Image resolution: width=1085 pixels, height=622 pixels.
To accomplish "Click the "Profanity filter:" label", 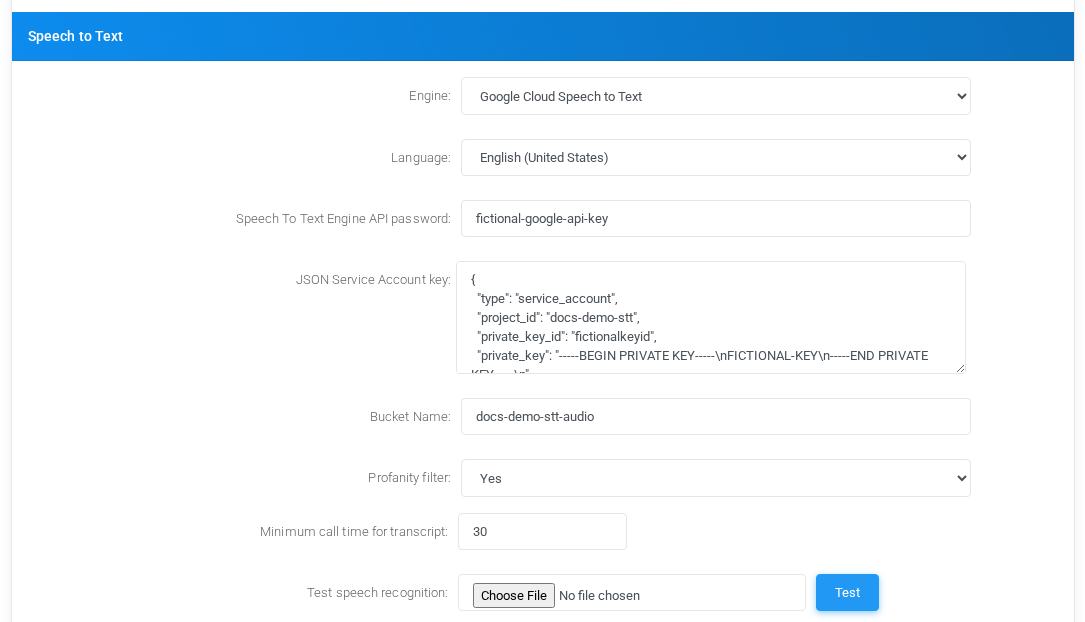I will point(409,477).
